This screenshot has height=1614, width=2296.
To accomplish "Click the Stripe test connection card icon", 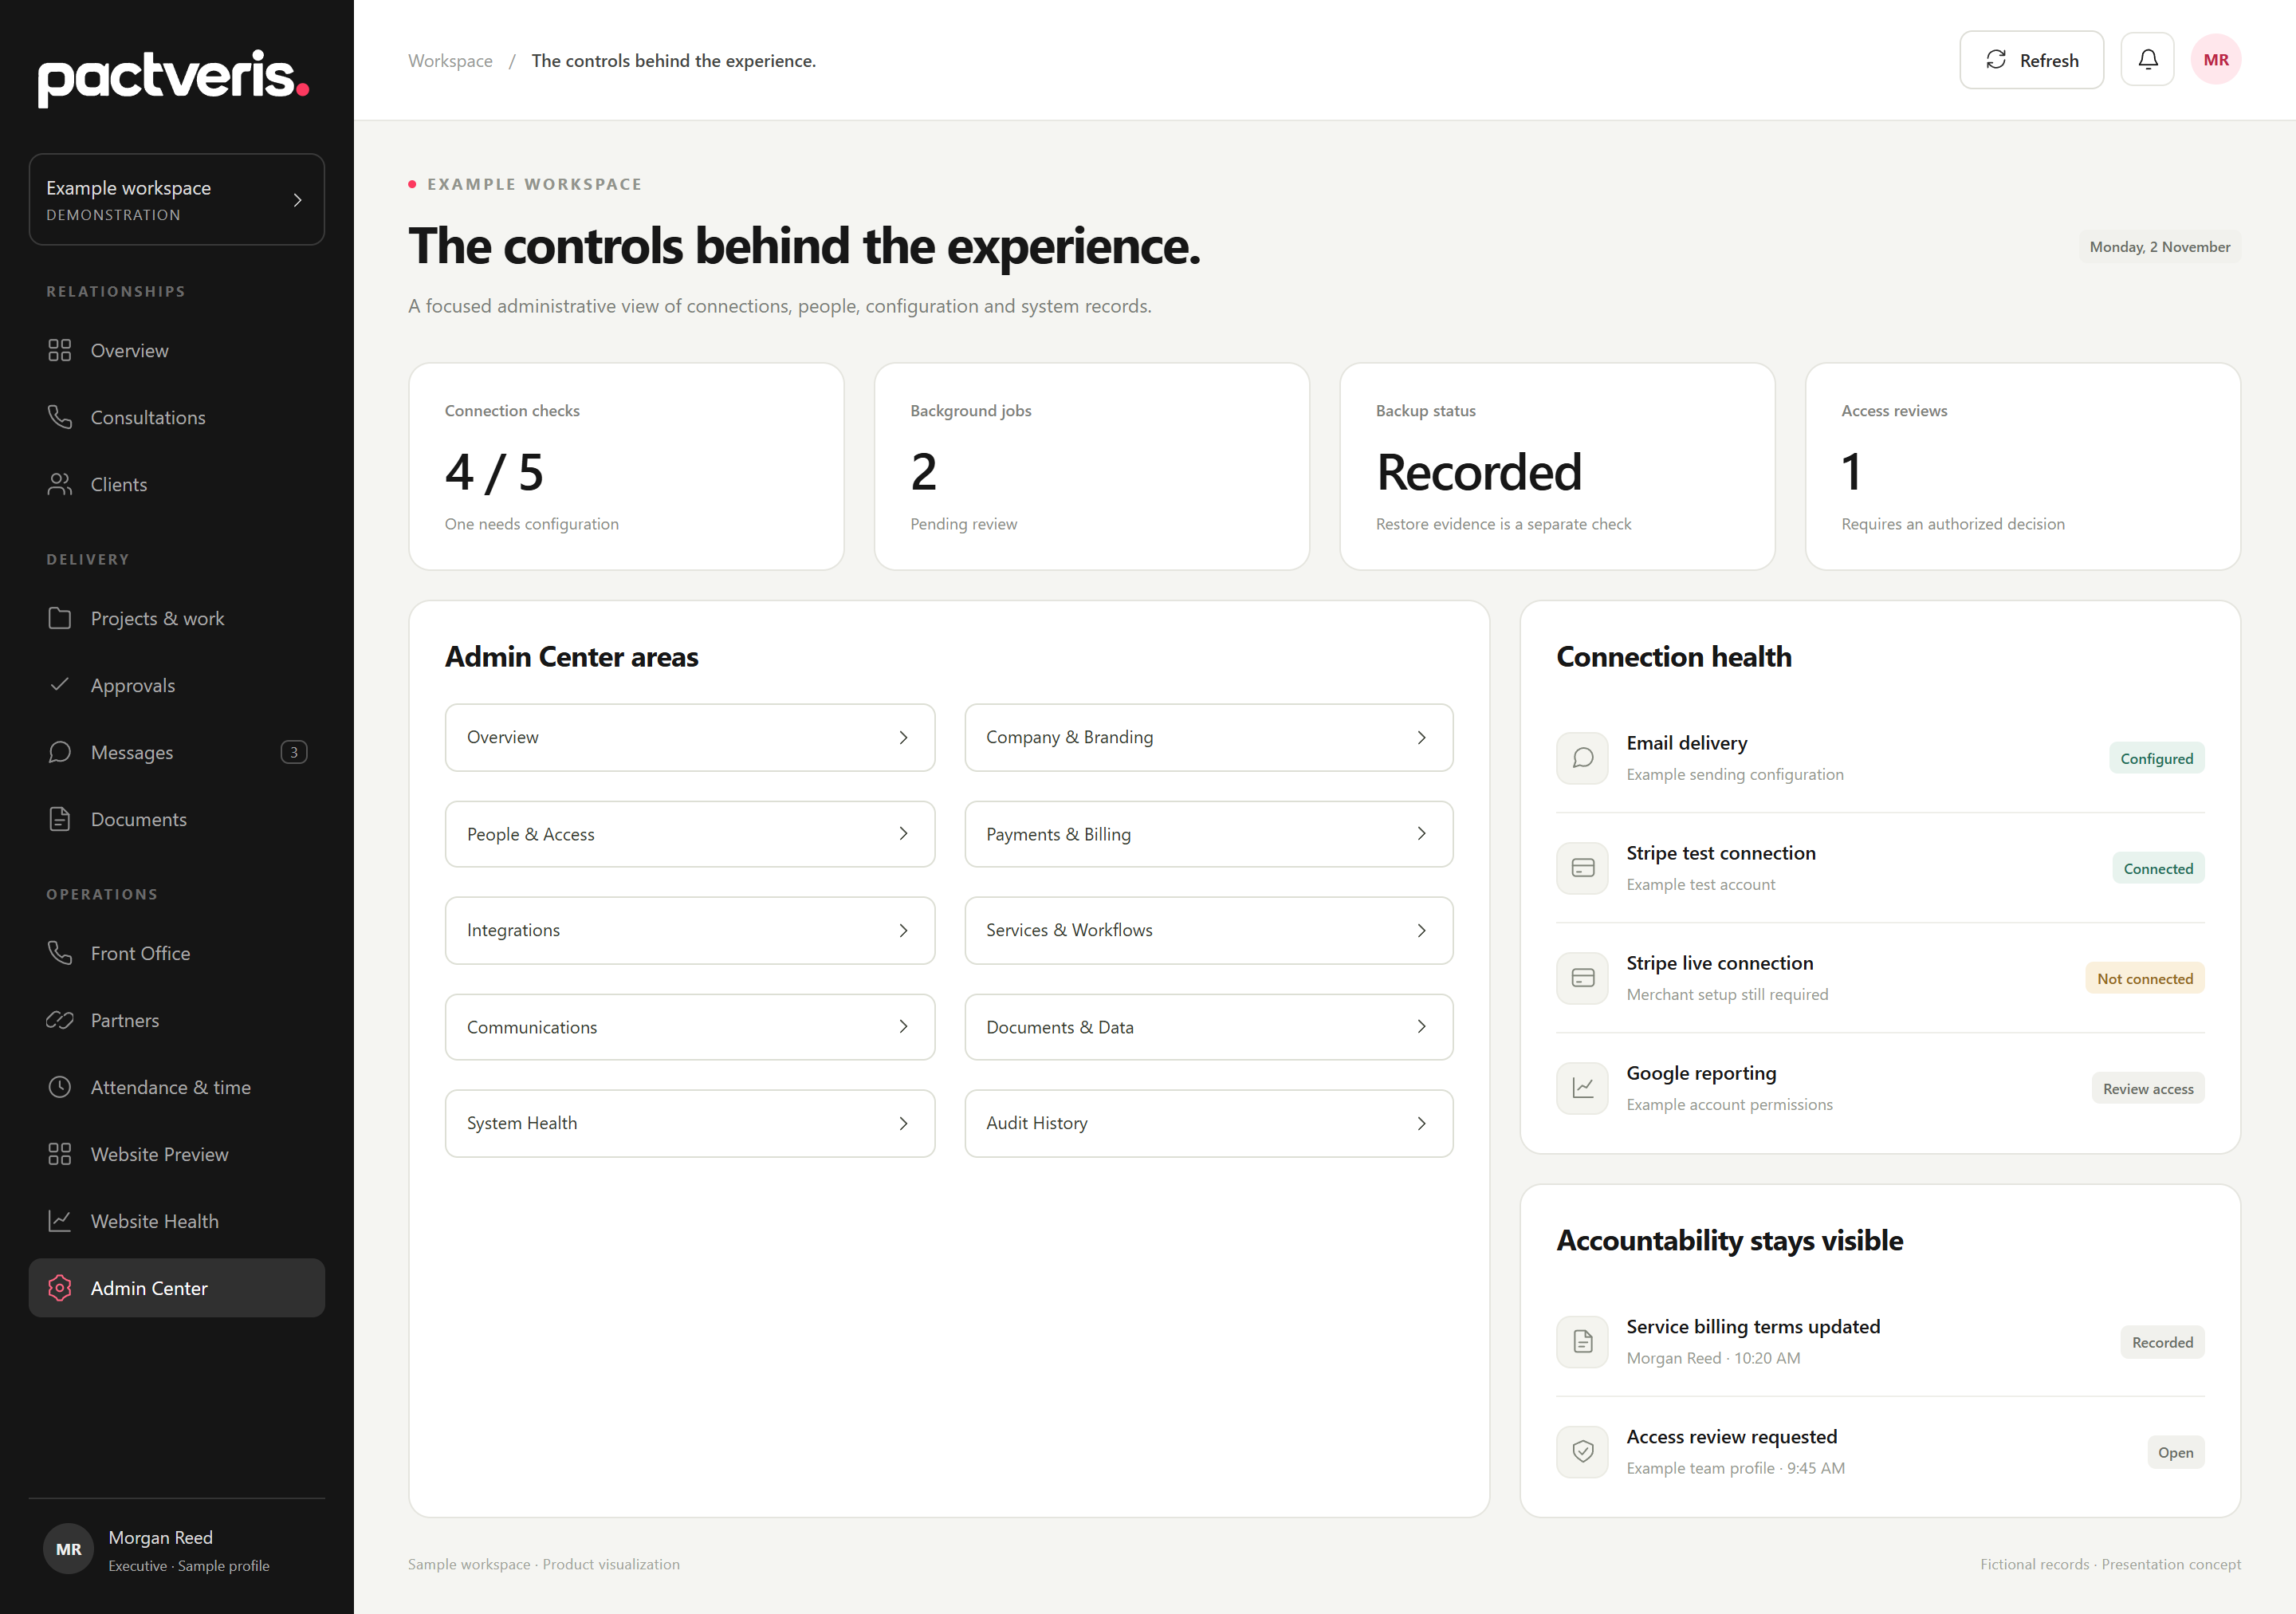I will click(x=1582, y=868).
